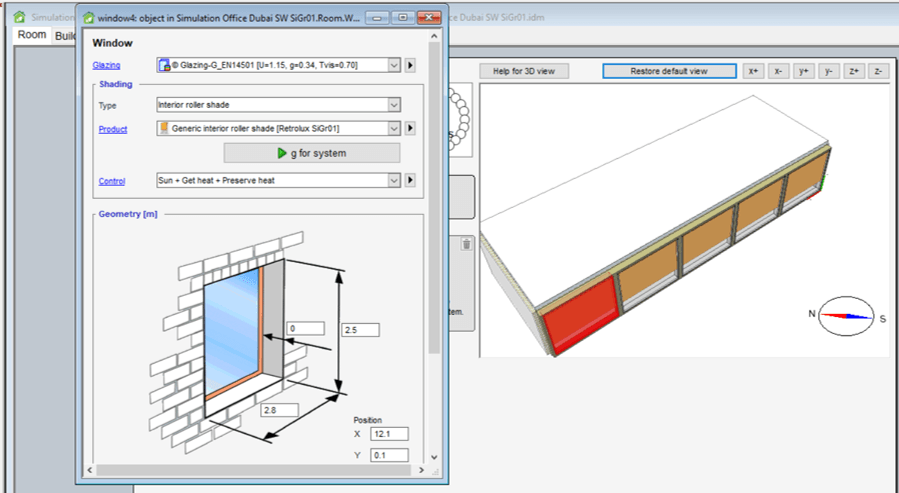Open the Glazing hyperlink label
The height and width of the screenshot is (493, 899).
[106, 66]
